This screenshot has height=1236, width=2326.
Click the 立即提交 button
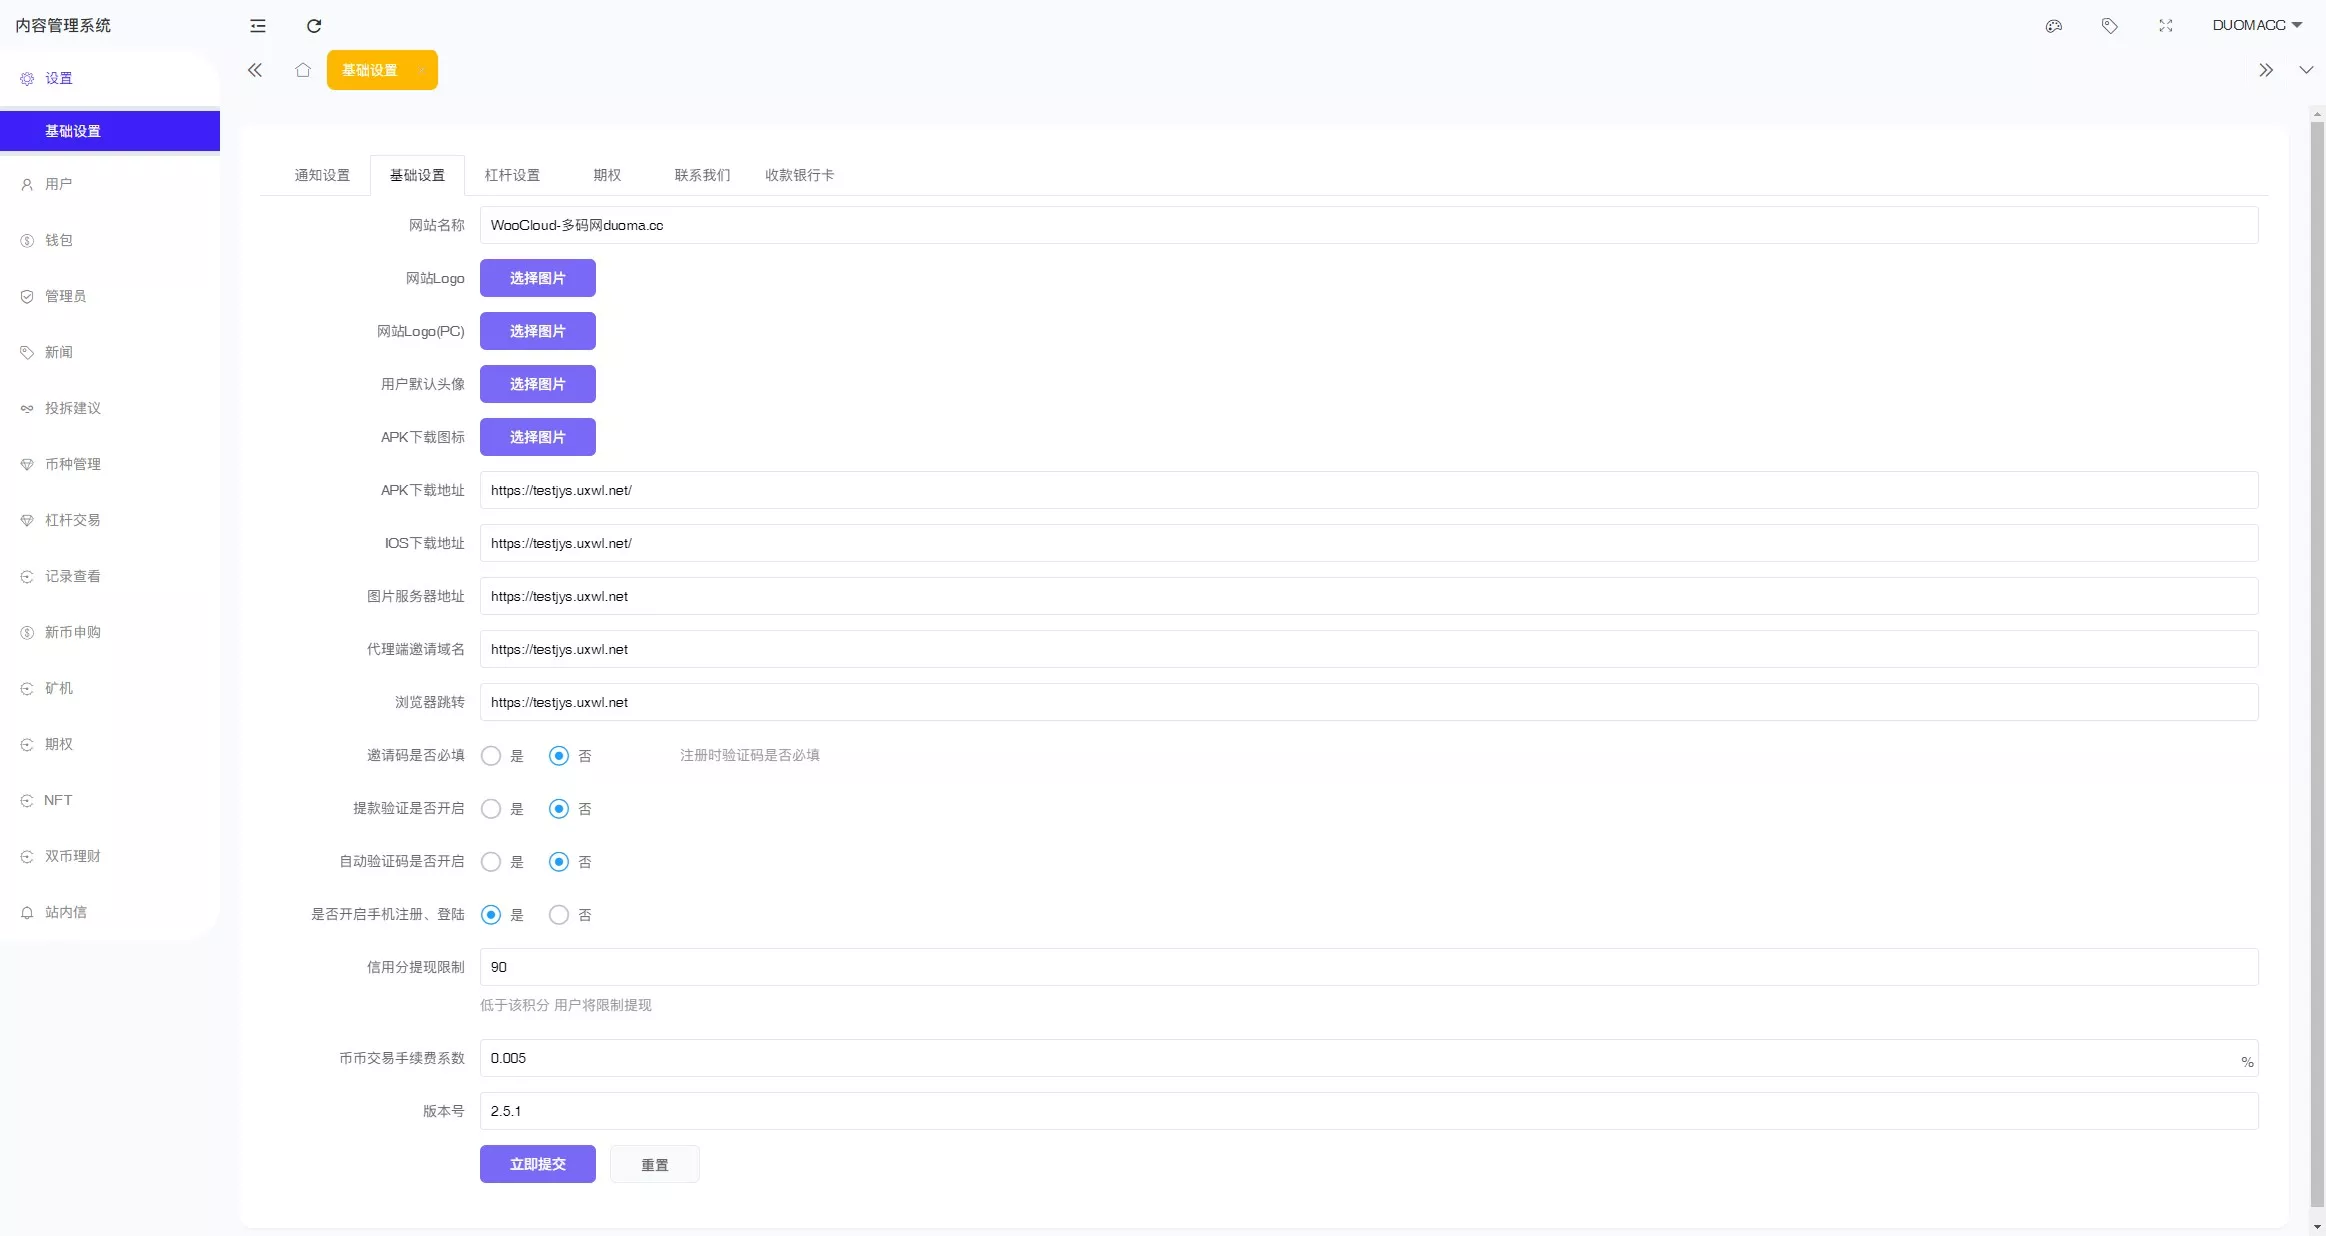[x=537, y=1164]
